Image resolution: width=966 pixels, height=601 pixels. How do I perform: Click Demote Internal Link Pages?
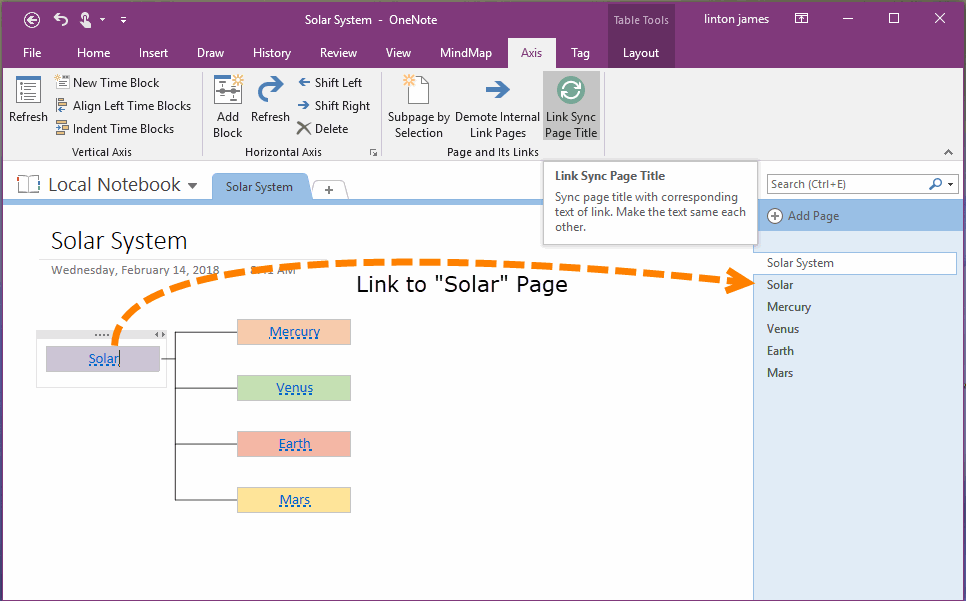(x=498, y=107)
